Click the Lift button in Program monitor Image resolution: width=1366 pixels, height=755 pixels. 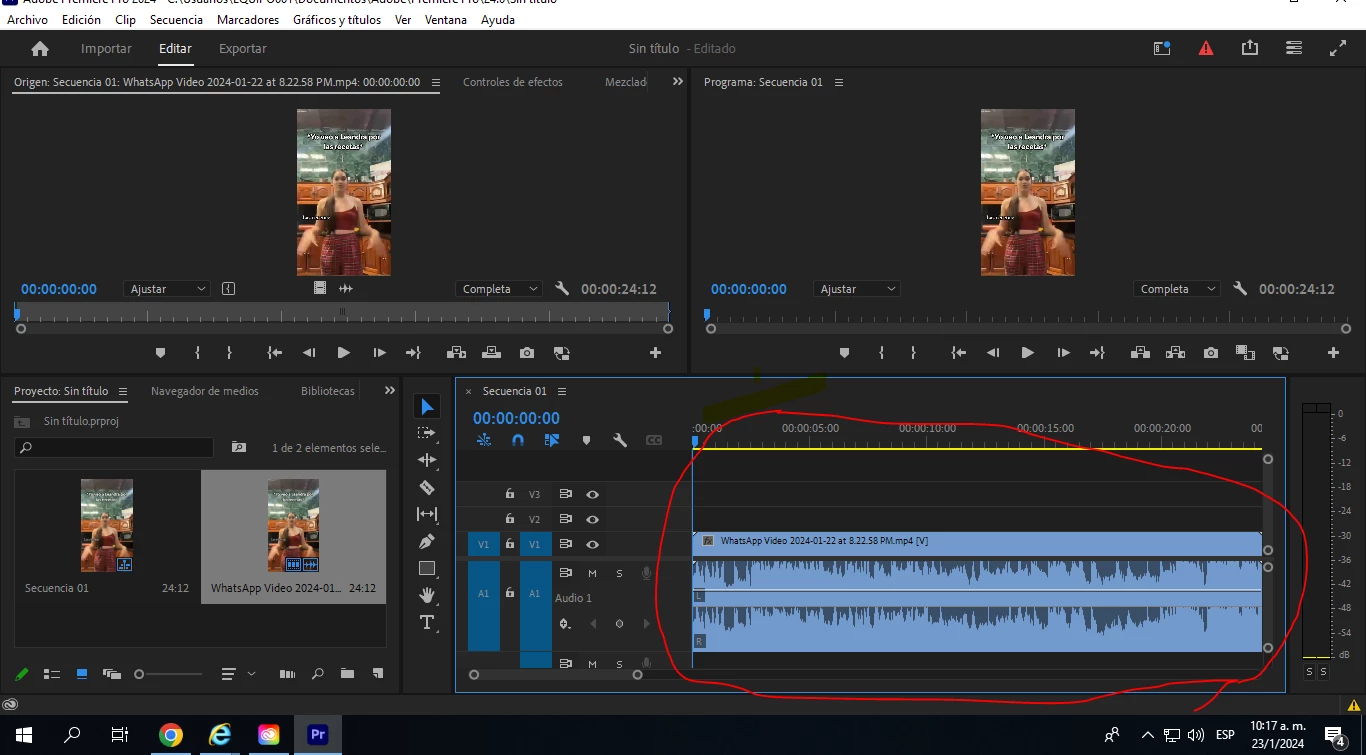coord(1139,353)
